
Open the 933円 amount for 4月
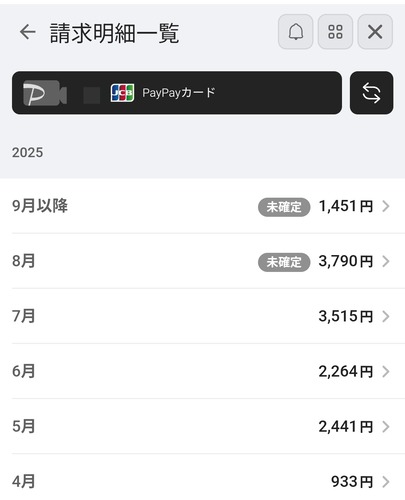(352, 481)
